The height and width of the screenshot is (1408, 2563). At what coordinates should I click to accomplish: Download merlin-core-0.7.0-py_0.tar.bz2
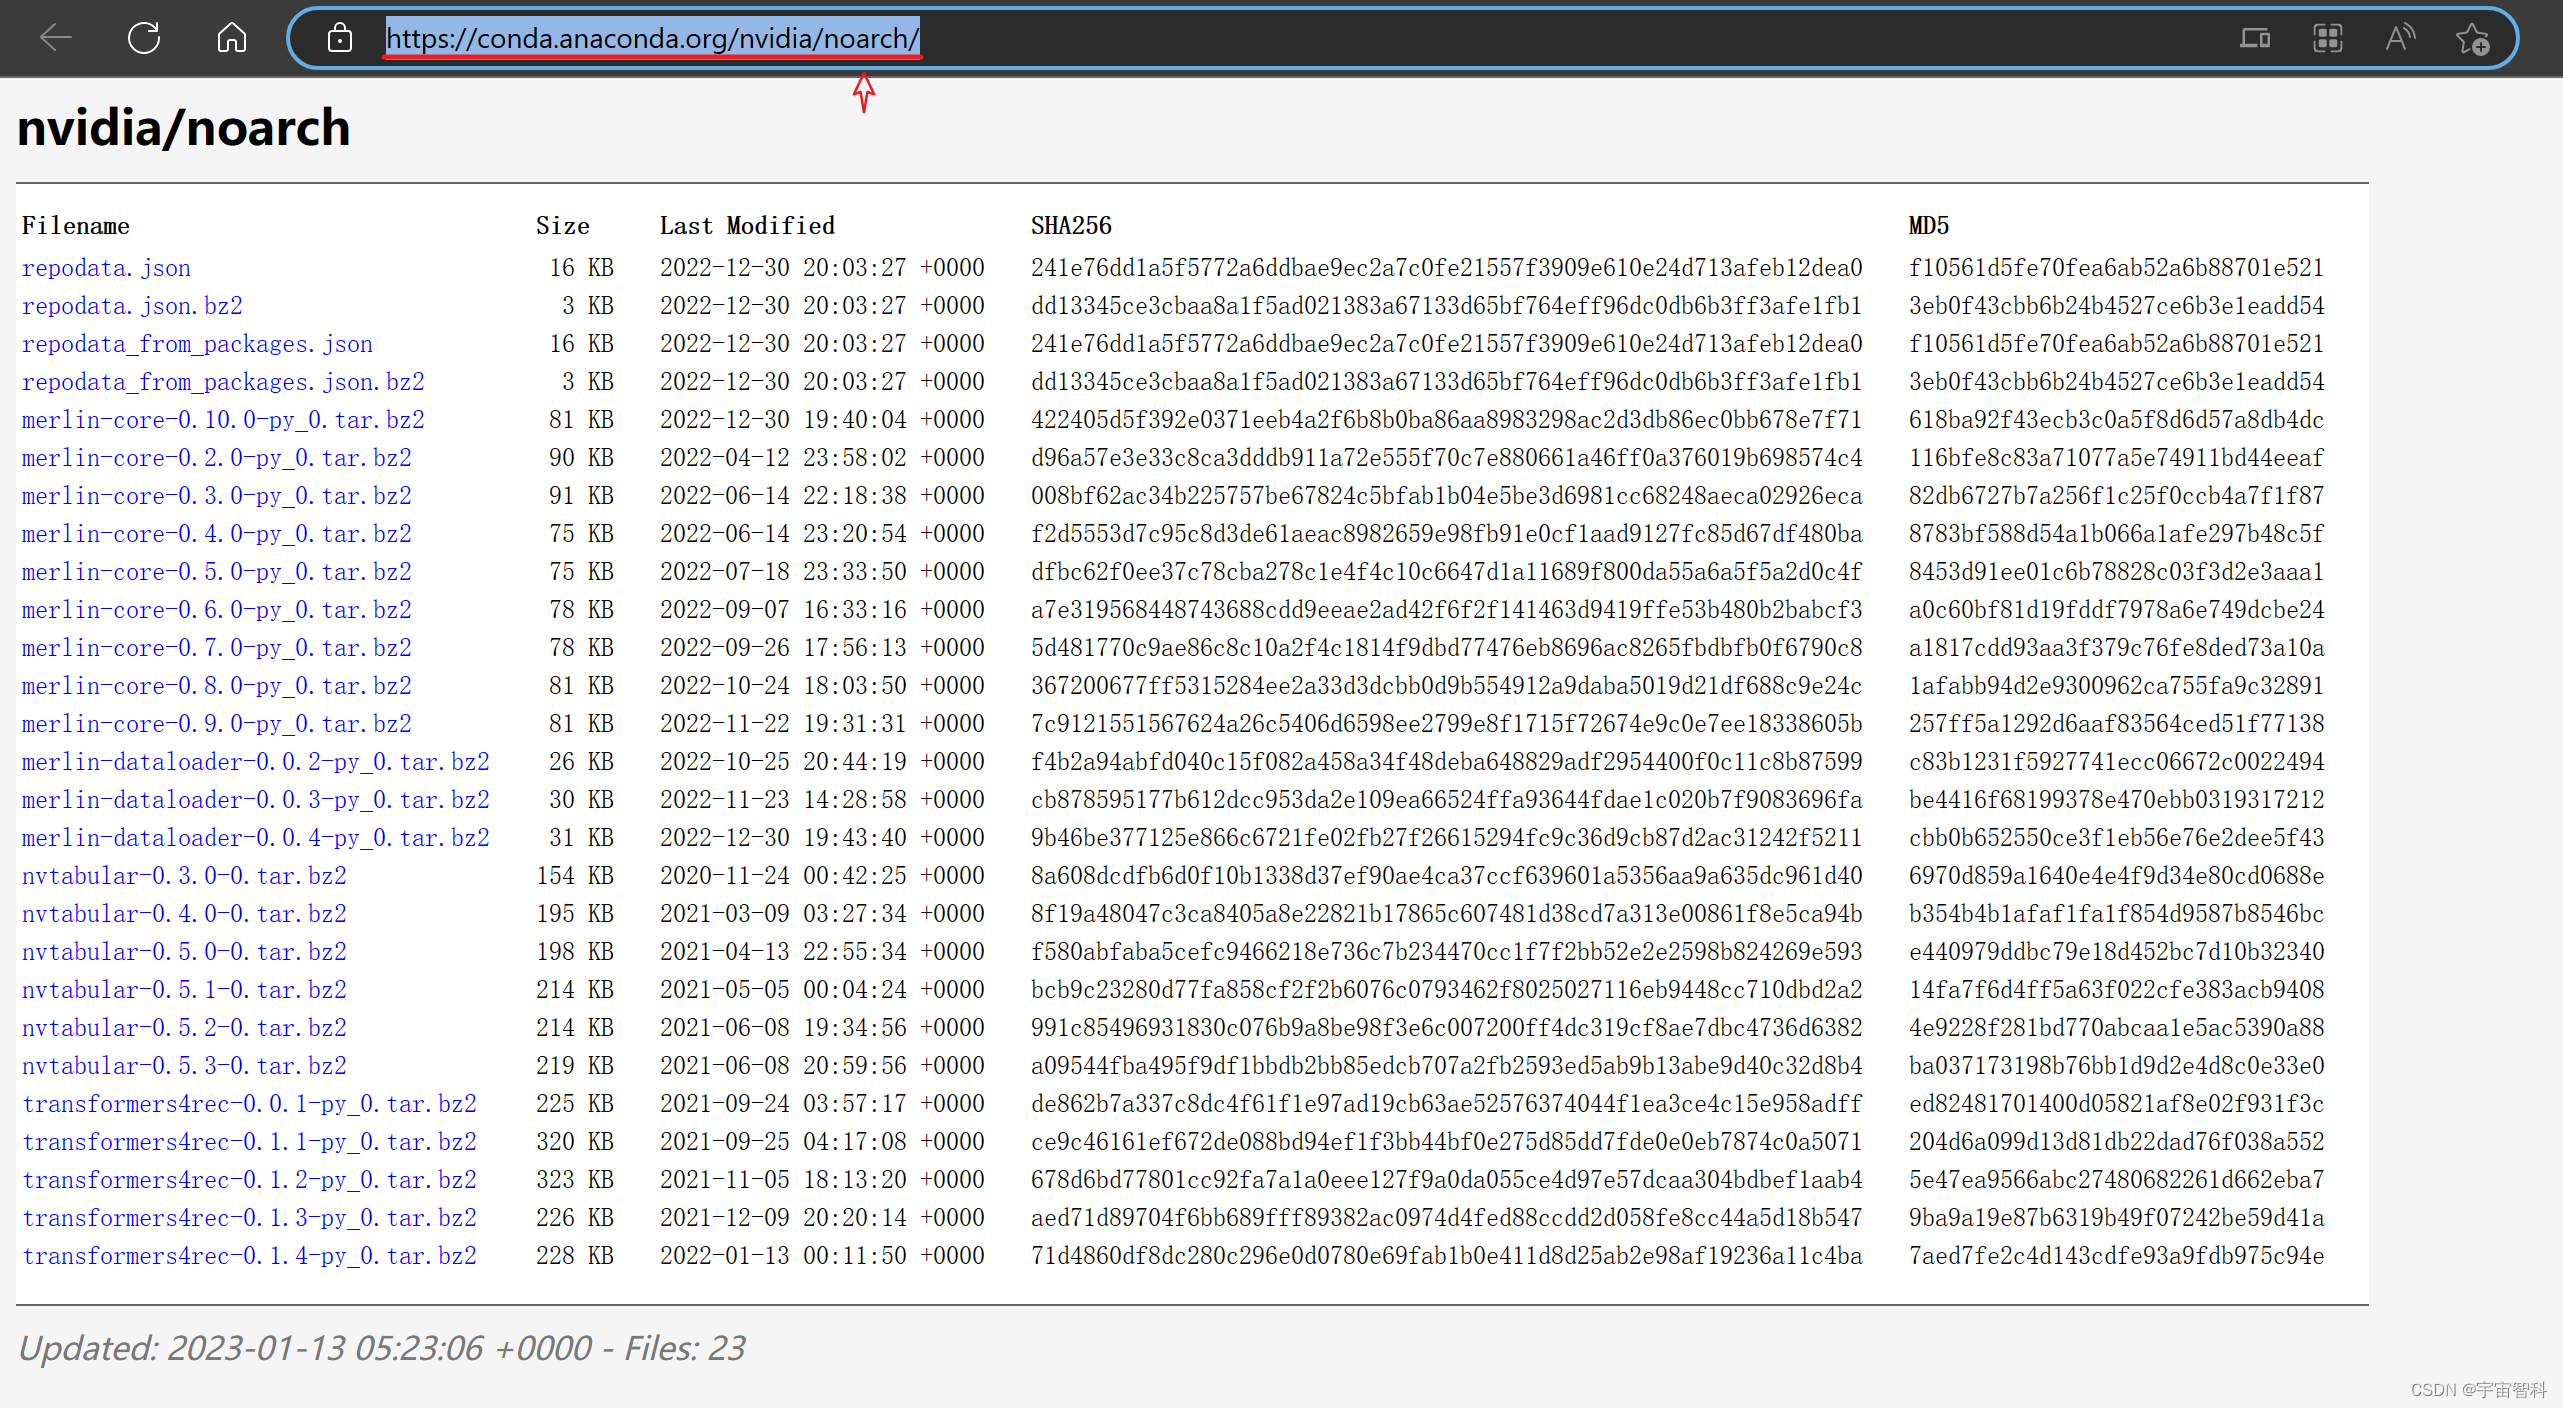(217, 648)
